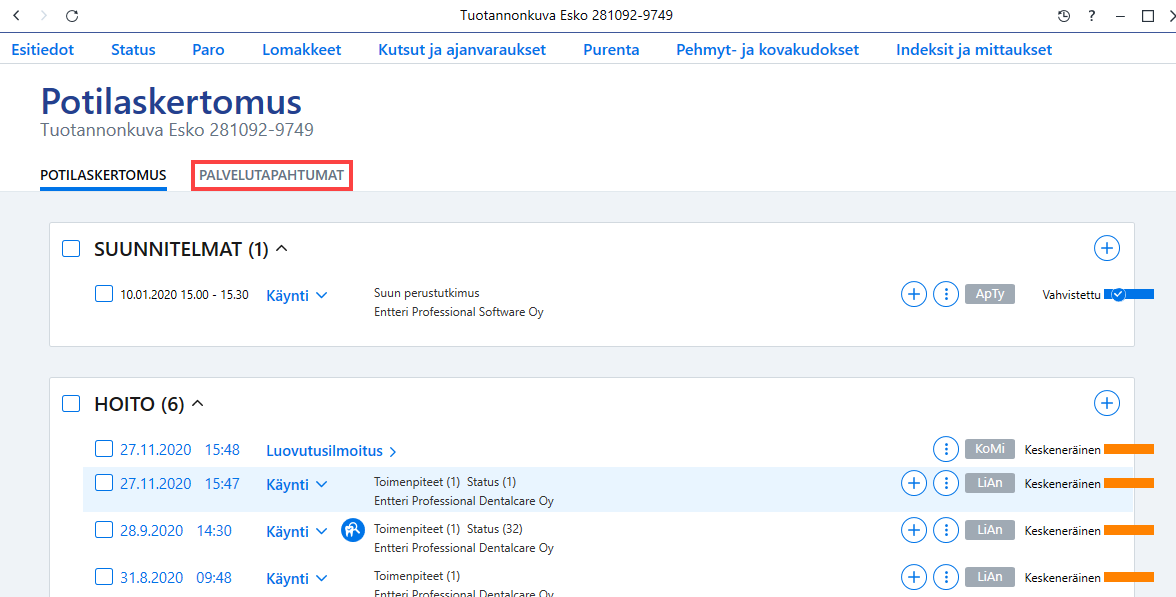This screenshot has height=597, width=1176.
Task: Open Purenta menu
Action: [611, 50]
